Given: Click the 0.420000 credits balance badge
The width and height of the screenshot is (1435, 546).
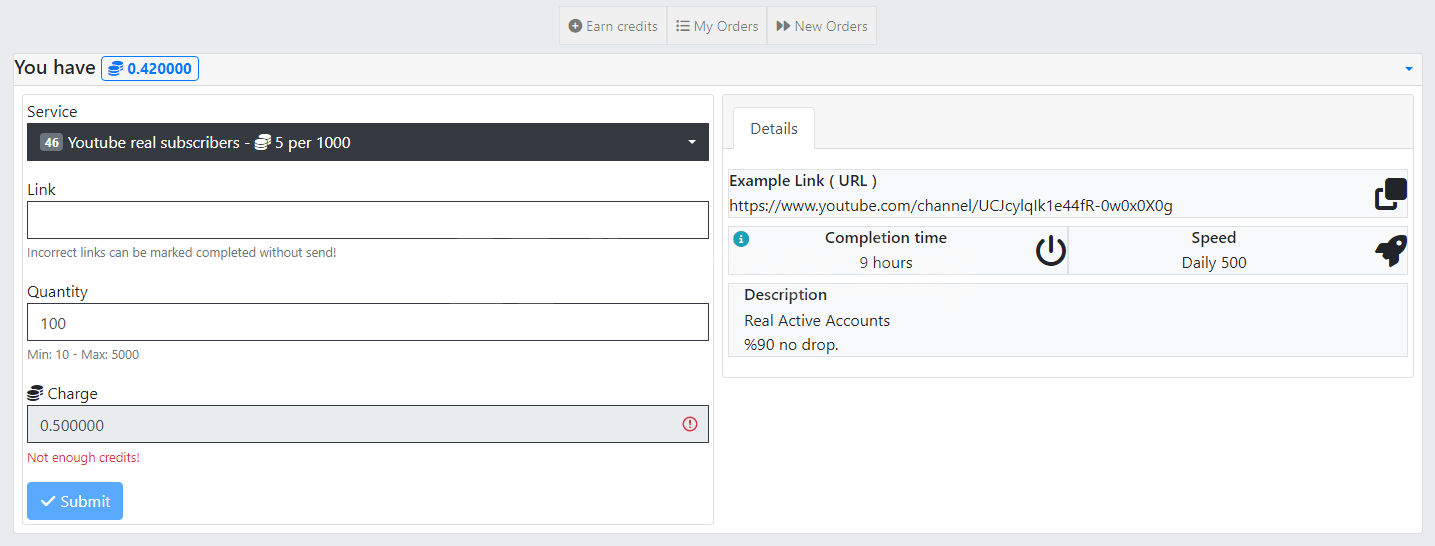Looking at the screenshot, I should 150,69.
